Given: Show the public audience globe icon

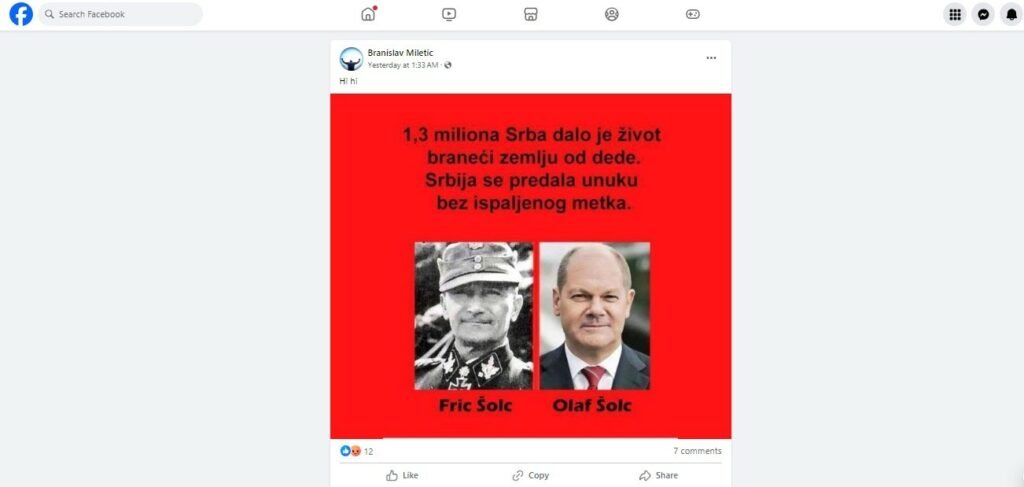Looking at the screenshot, I should coord(448,65).
